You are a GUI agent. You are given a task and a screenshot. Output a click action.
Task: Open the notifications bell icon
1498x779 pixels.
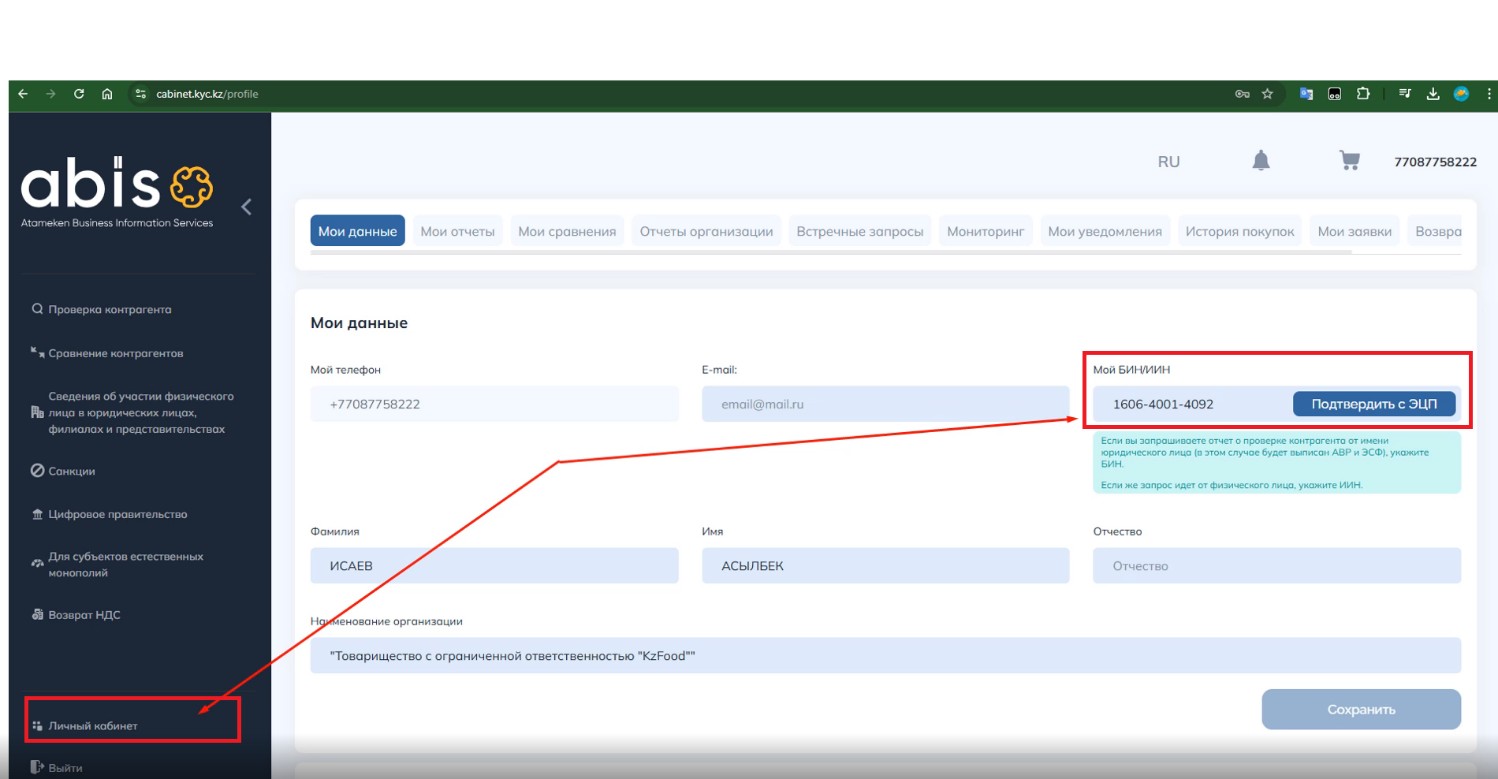[x=1261, y=161]
